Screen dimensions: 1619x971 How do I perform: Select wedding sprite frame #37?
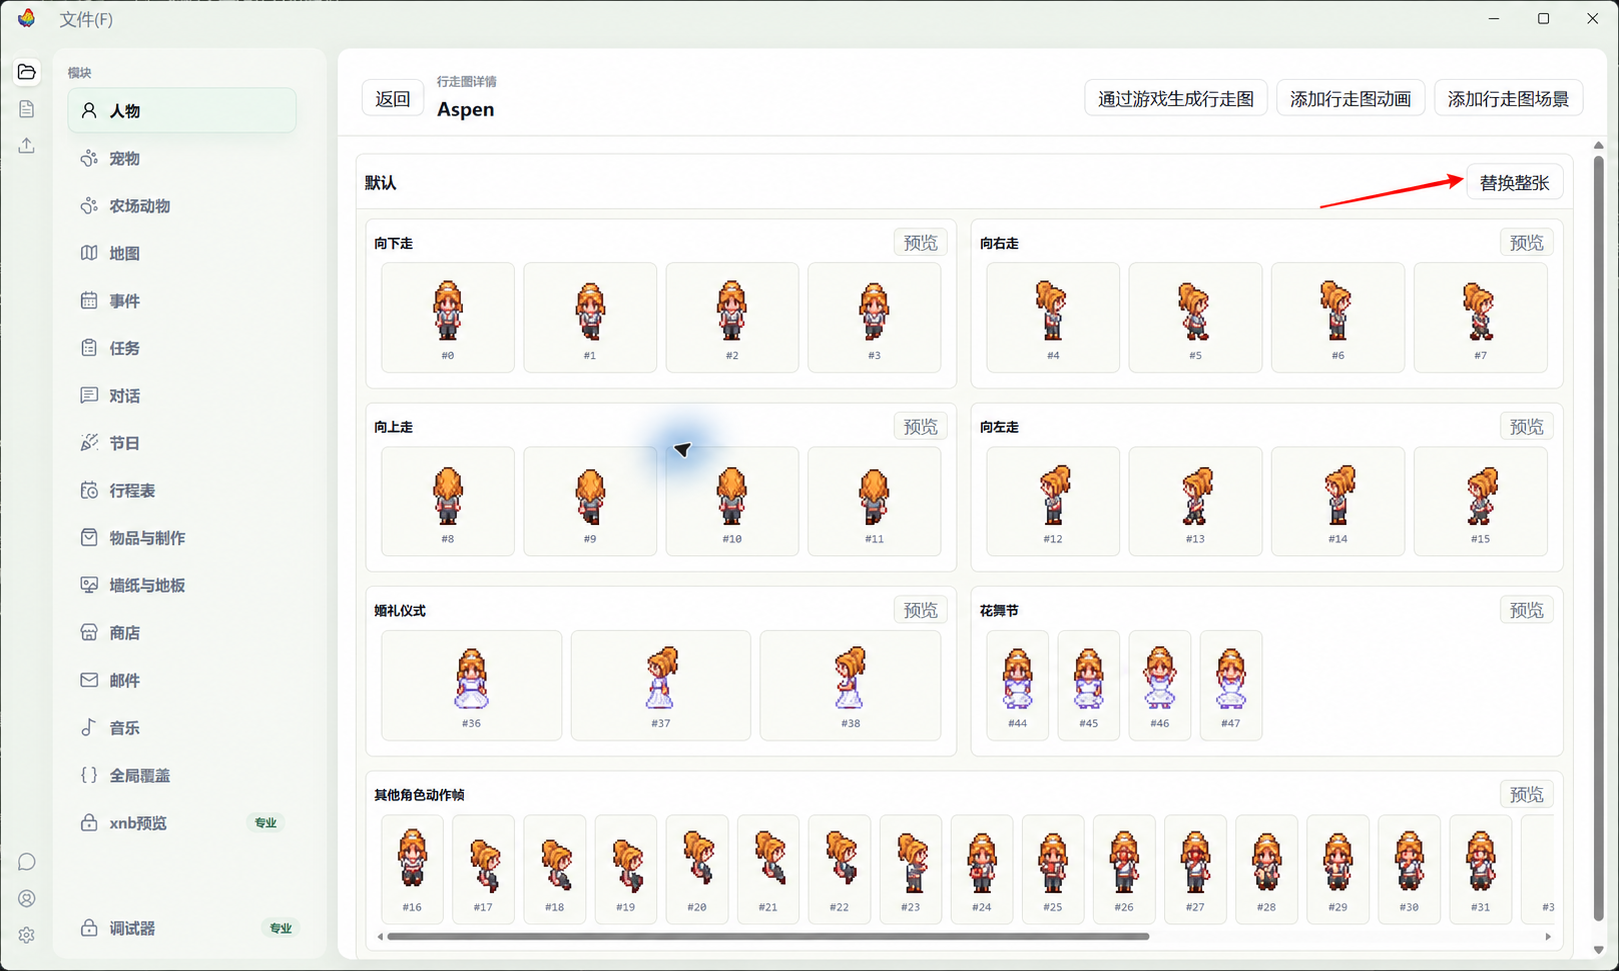(661, 685)
